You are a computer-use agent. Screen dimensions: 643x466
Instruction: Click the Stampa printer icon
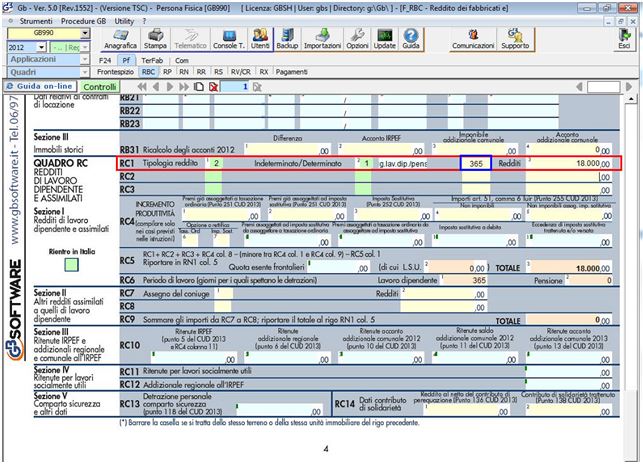pos(155,39)
